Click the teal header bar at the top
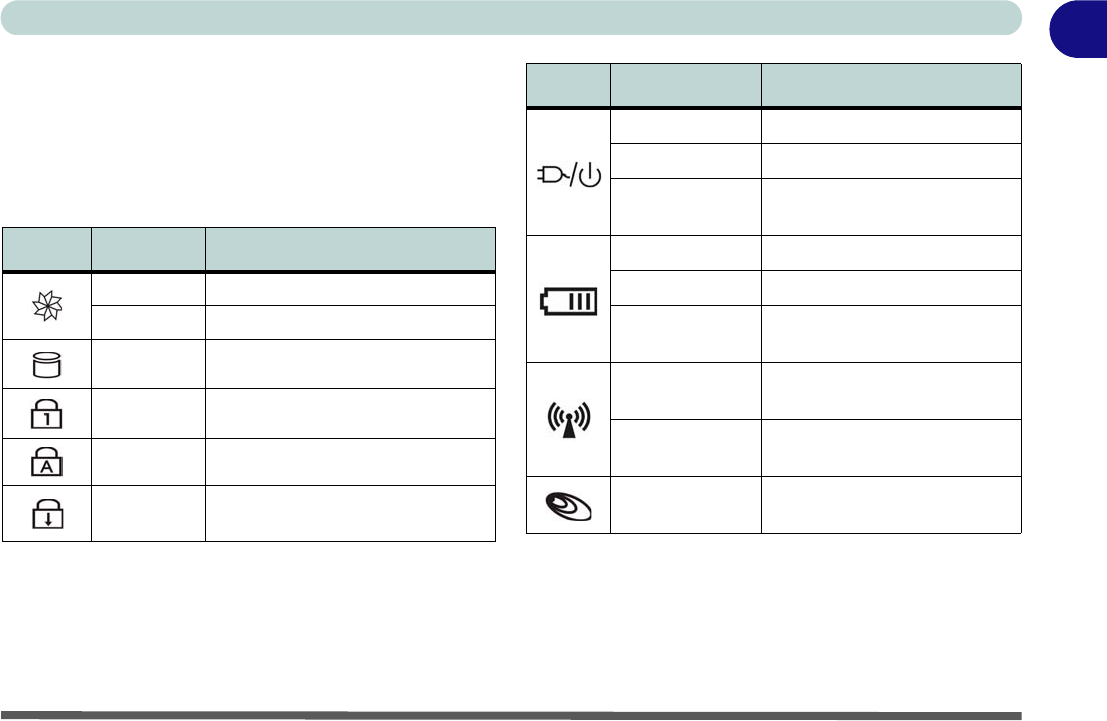This screenshot has height=721, width=1107. pos(510,17)
